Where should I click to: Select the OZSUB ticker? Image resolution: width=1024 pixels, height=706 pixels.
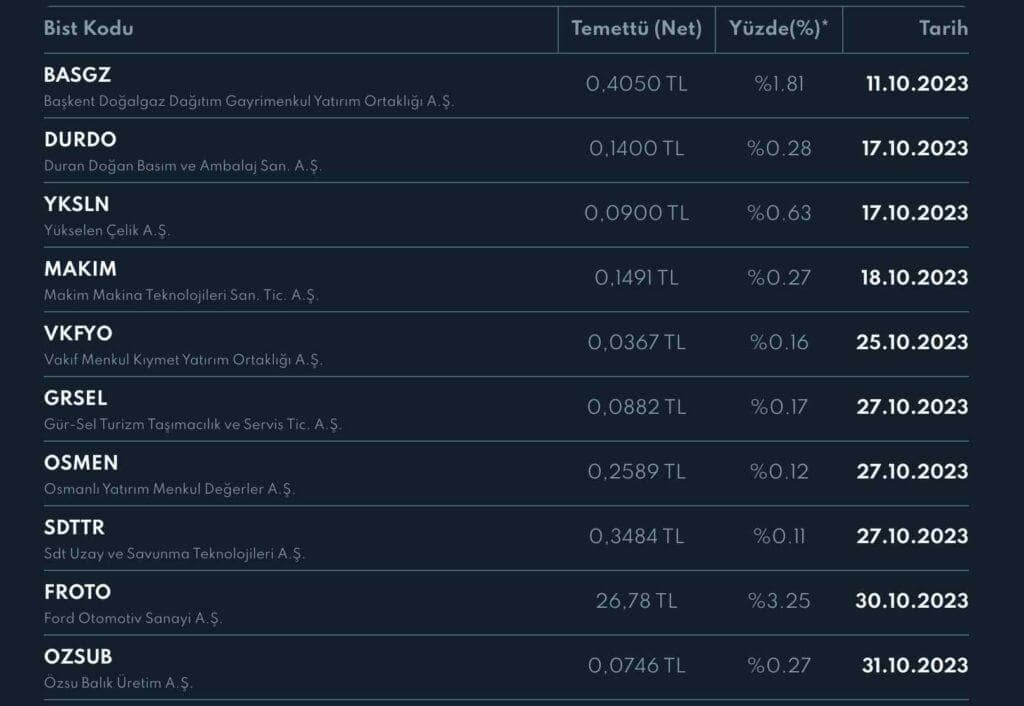[x=78, y=657]
